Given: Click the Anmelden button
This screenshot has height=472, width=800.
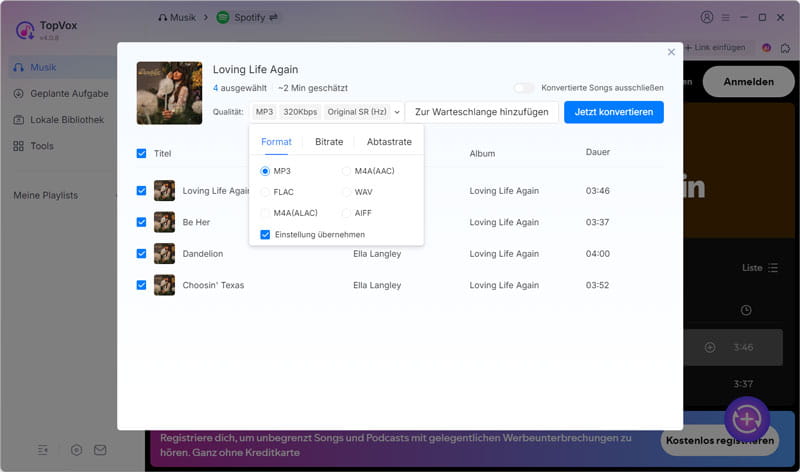Looking at the screenshot, I should (x=748, y=82).
